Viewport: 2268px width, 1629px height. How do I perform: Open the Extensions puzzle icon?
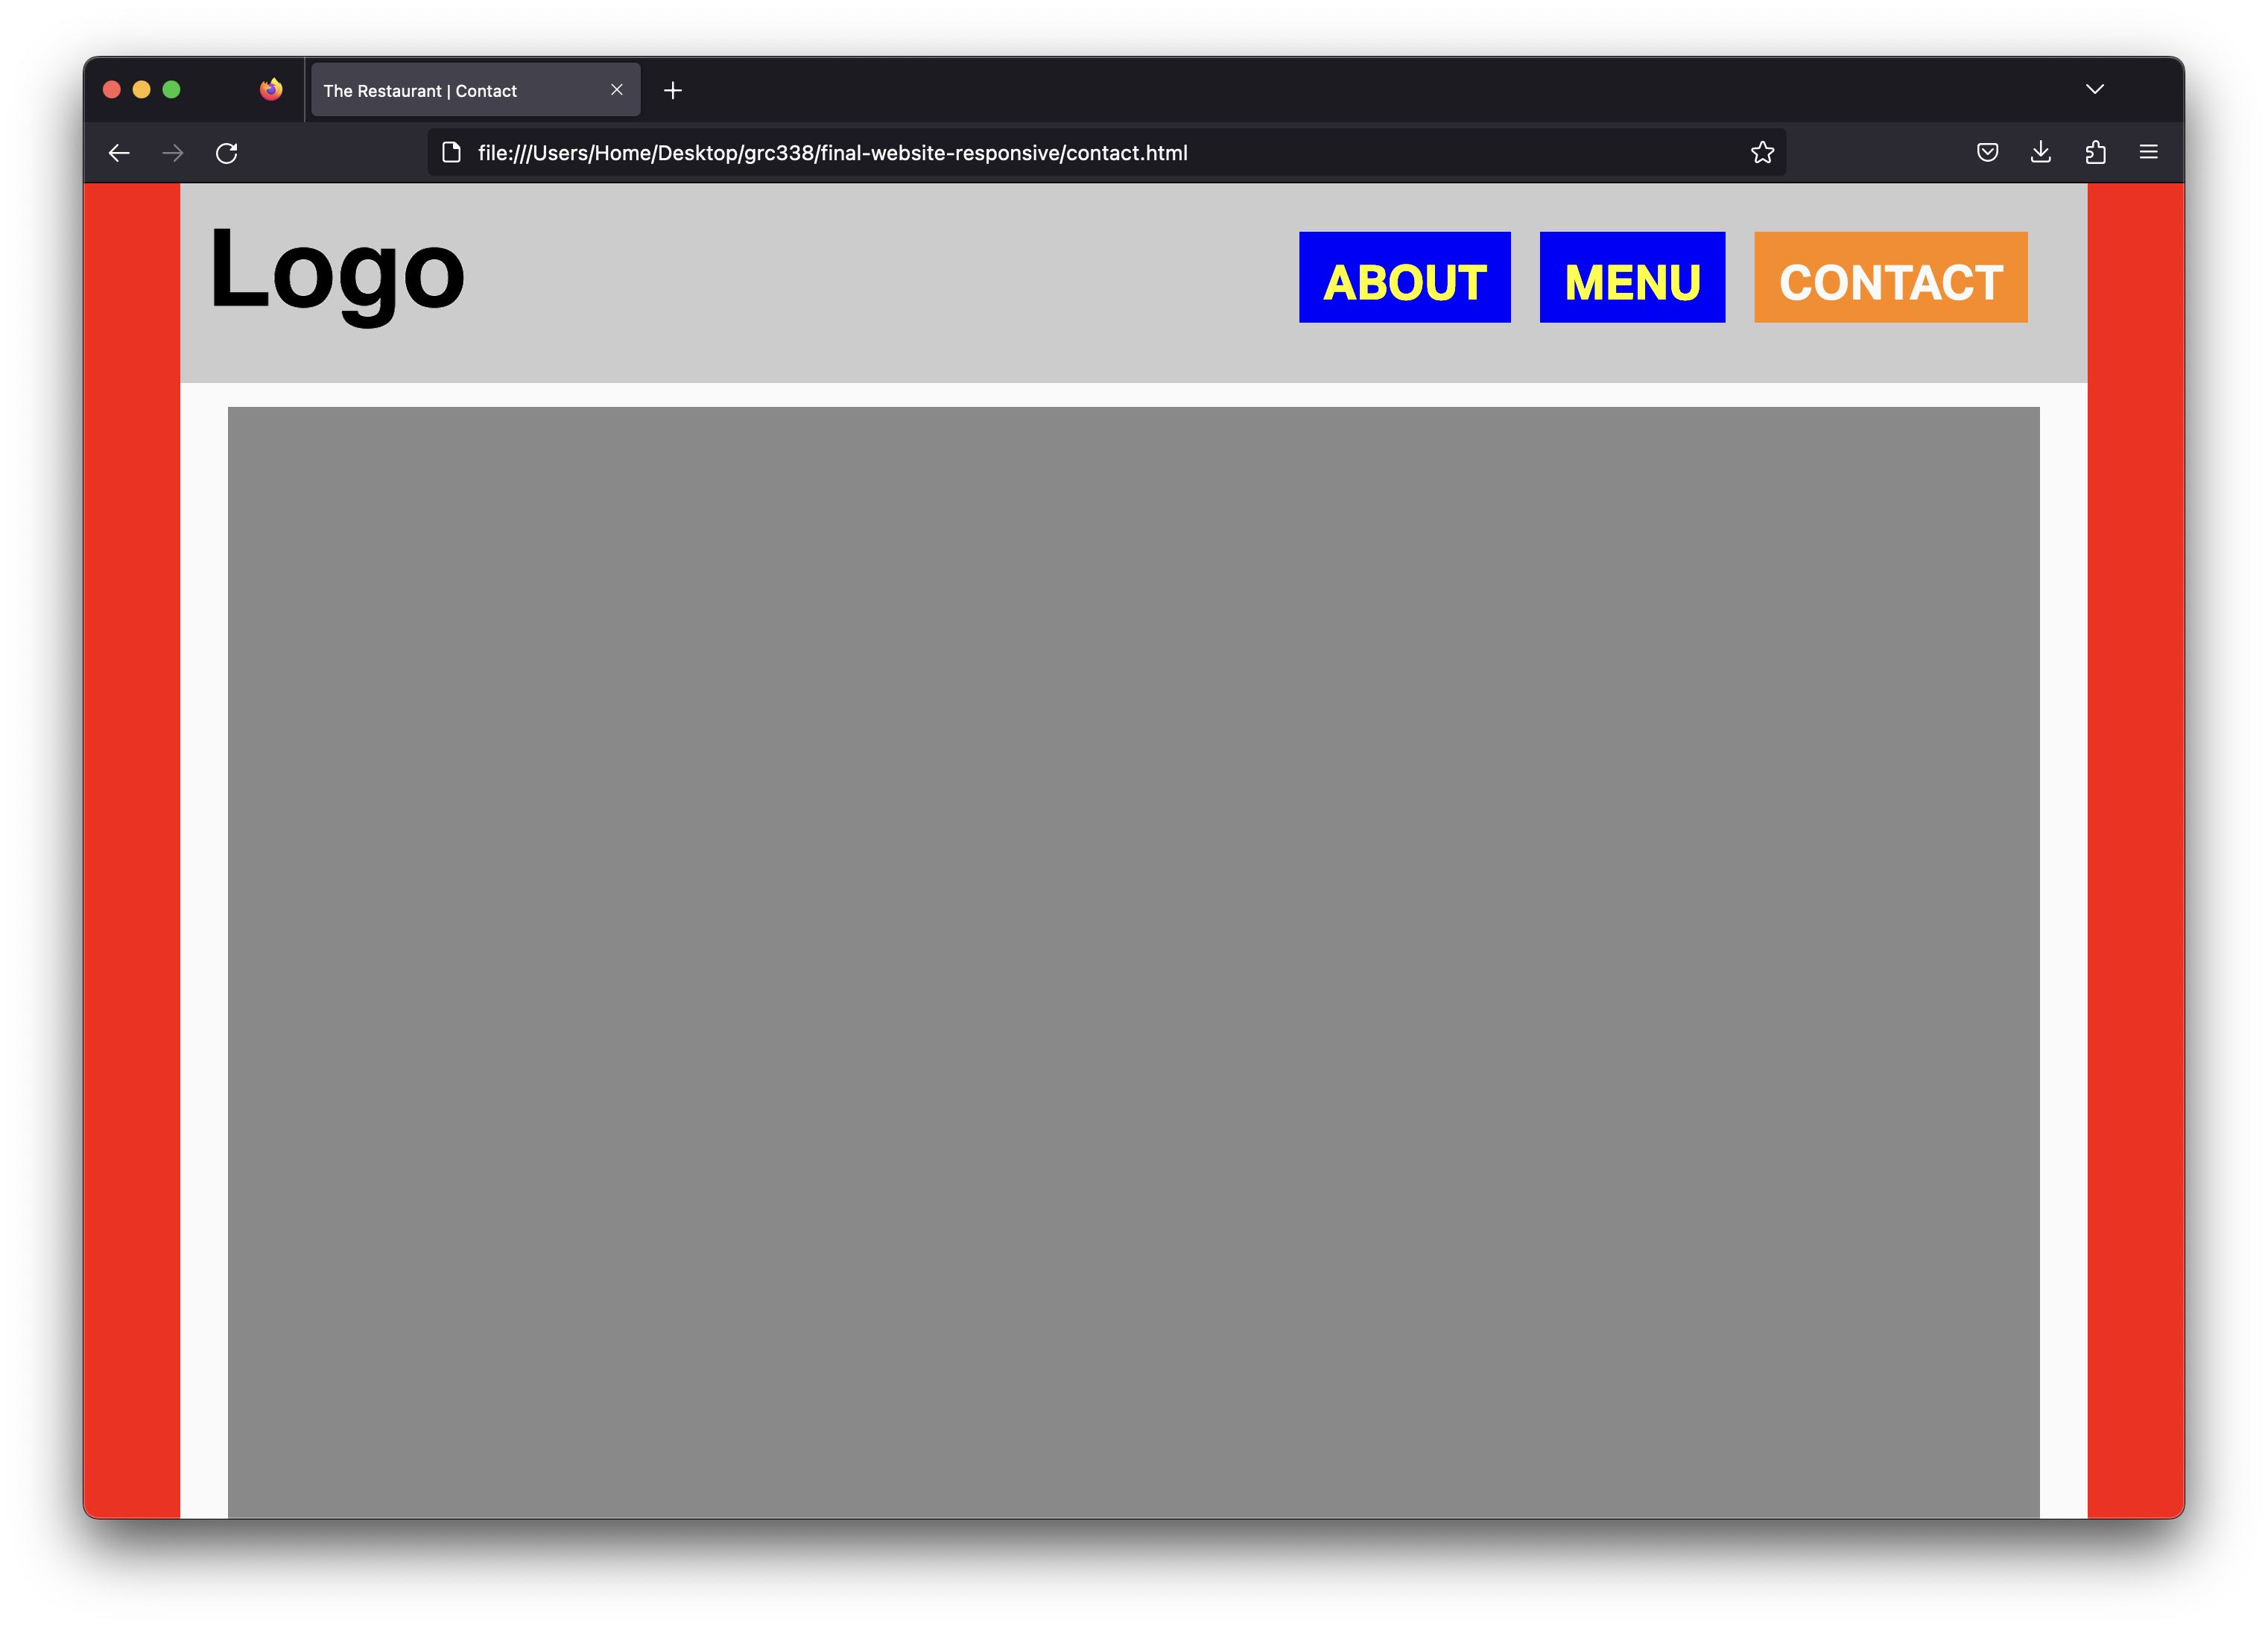[x=2095, y=152]
